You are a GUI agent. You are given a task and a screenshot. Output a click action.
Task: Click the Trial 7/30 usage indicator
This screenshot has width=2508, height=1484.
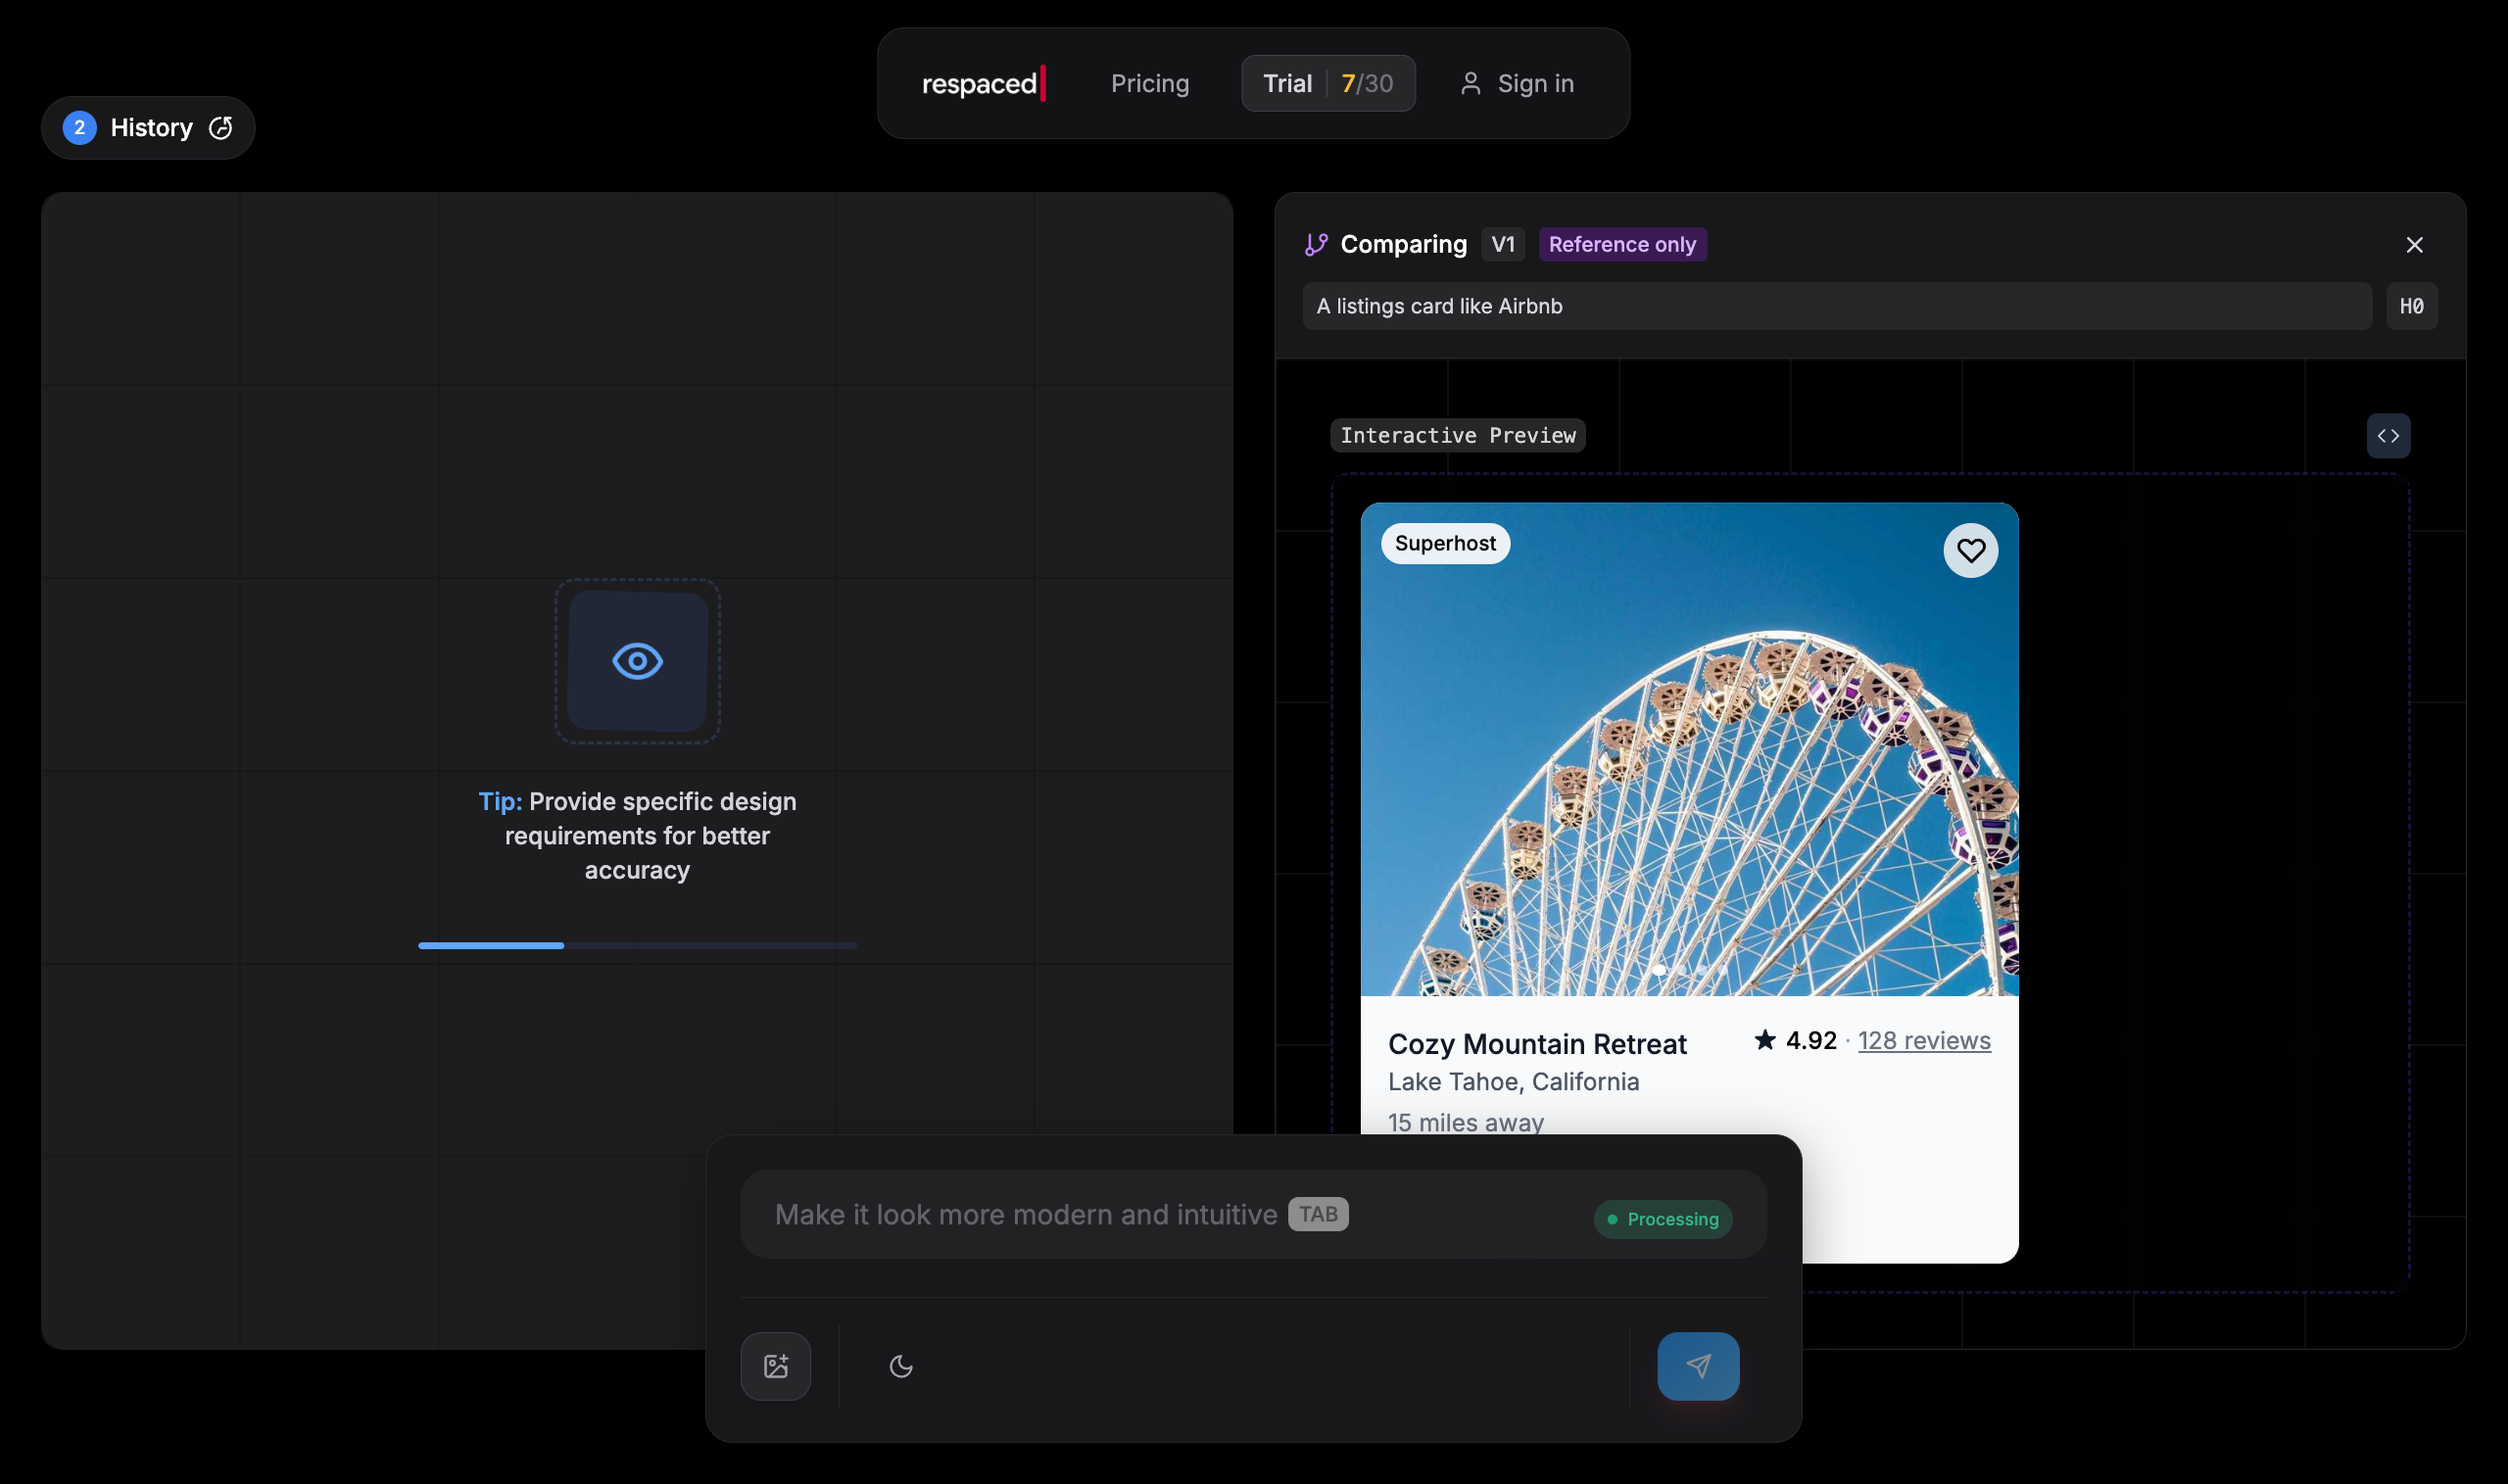tap(1327, 84)
